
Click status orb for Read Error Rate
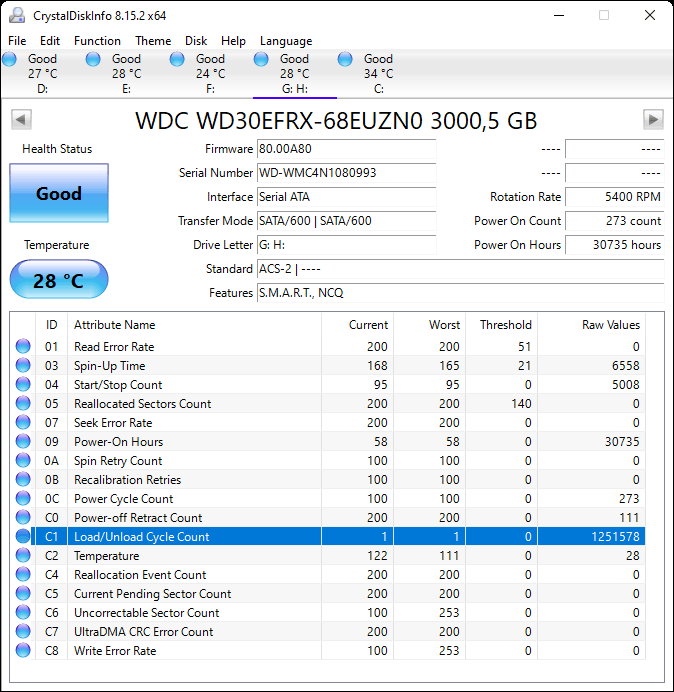pos(23,346)
